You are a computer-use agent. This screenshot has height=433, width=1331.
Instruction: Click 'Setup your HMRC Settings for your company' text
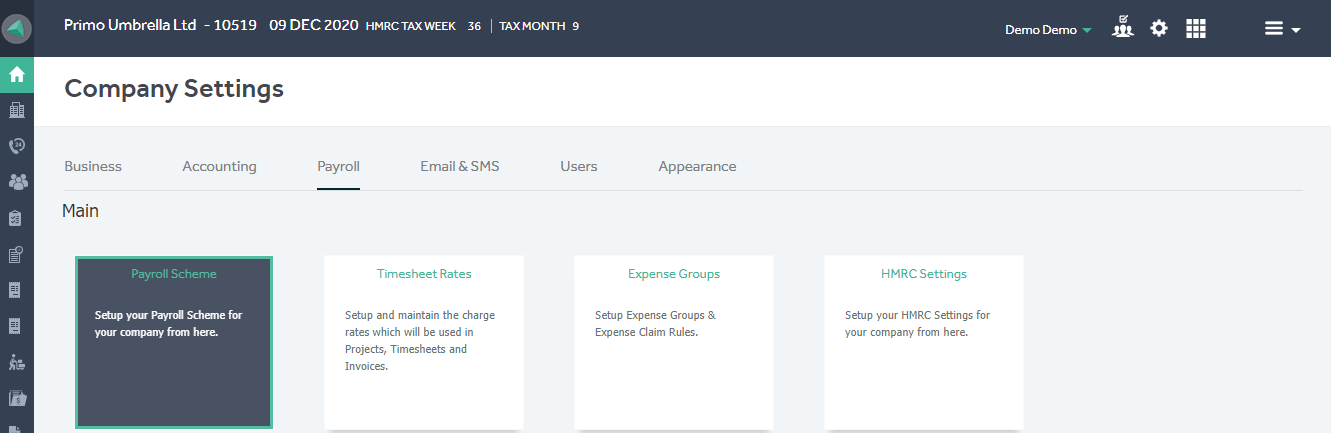(918, 323)
